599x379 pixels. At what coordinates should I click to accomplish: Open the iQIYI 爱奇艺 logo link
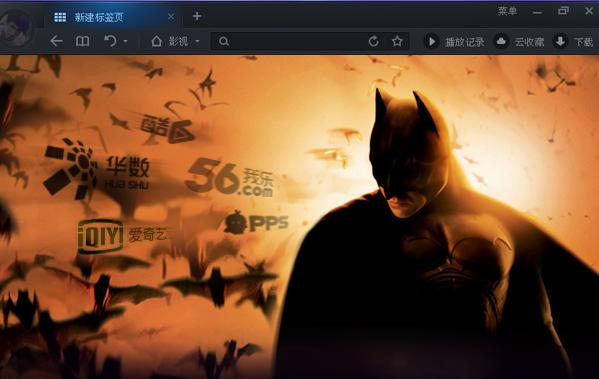tap(122, 236)
